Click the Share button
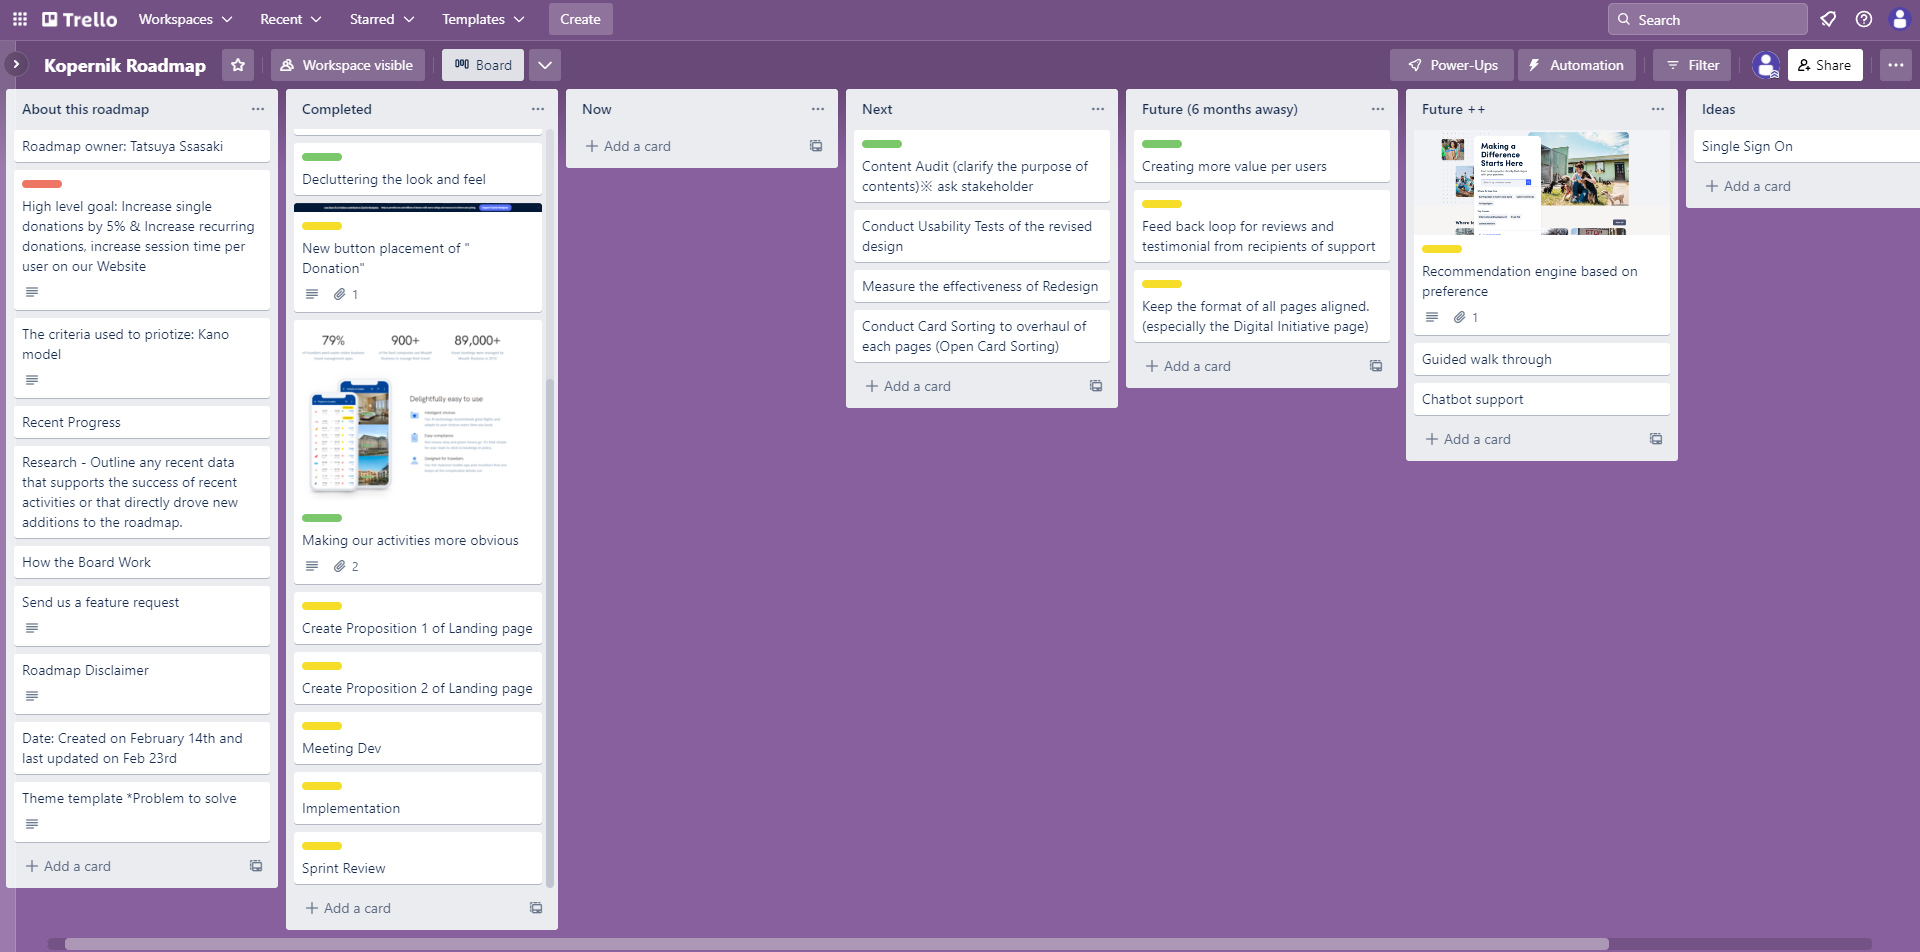1920x952 pixels. click(x=1825, y=64)
